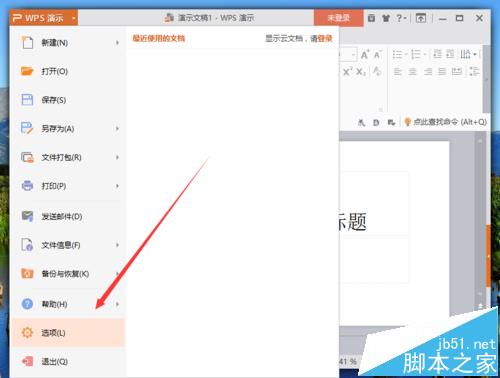Click the decrease indent icon
This screenshot has height=378, width=500.
437,54
